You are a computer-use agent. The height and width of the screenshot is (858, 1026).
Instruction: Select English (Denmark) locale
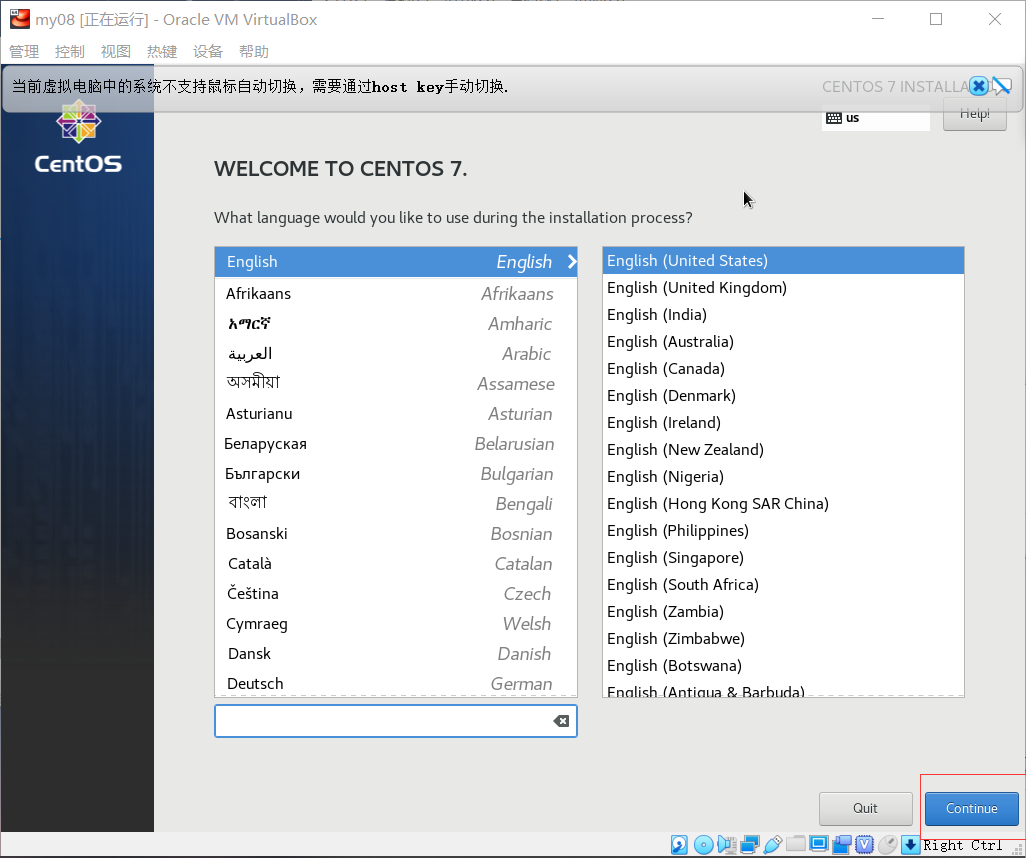tap(783, 396)
